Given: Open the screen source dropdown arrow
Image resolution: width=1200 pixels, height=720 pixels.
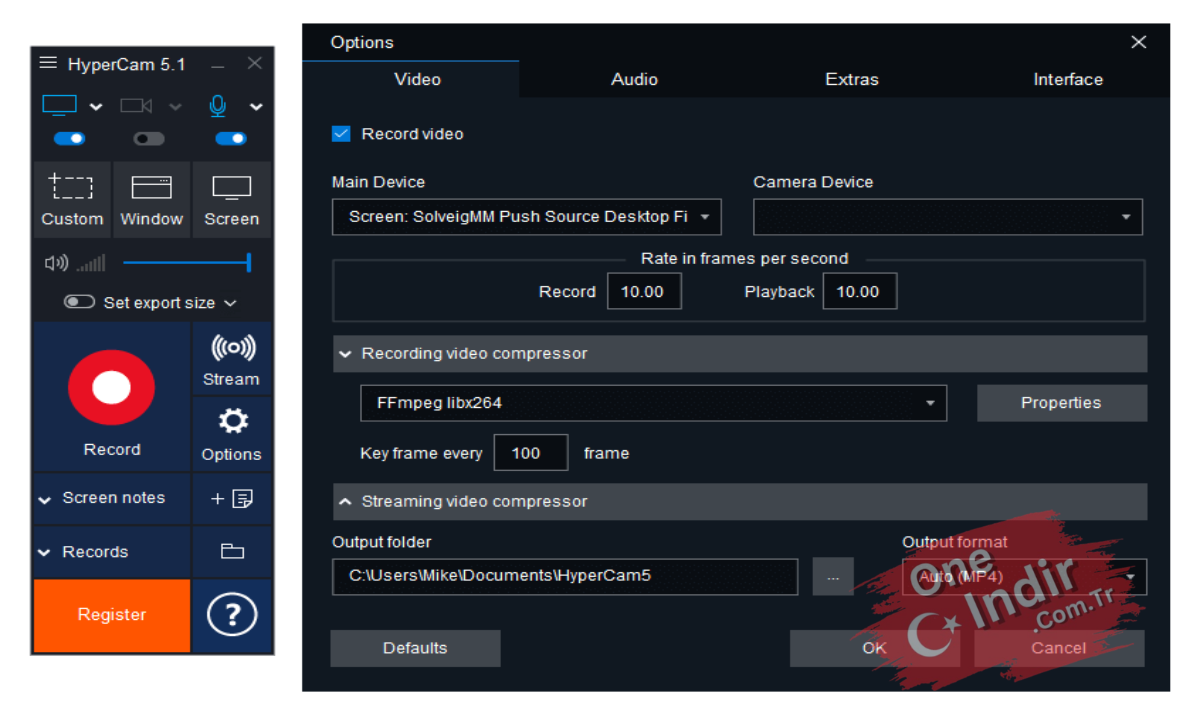Looking at the screenshot, I should [96, 107].
